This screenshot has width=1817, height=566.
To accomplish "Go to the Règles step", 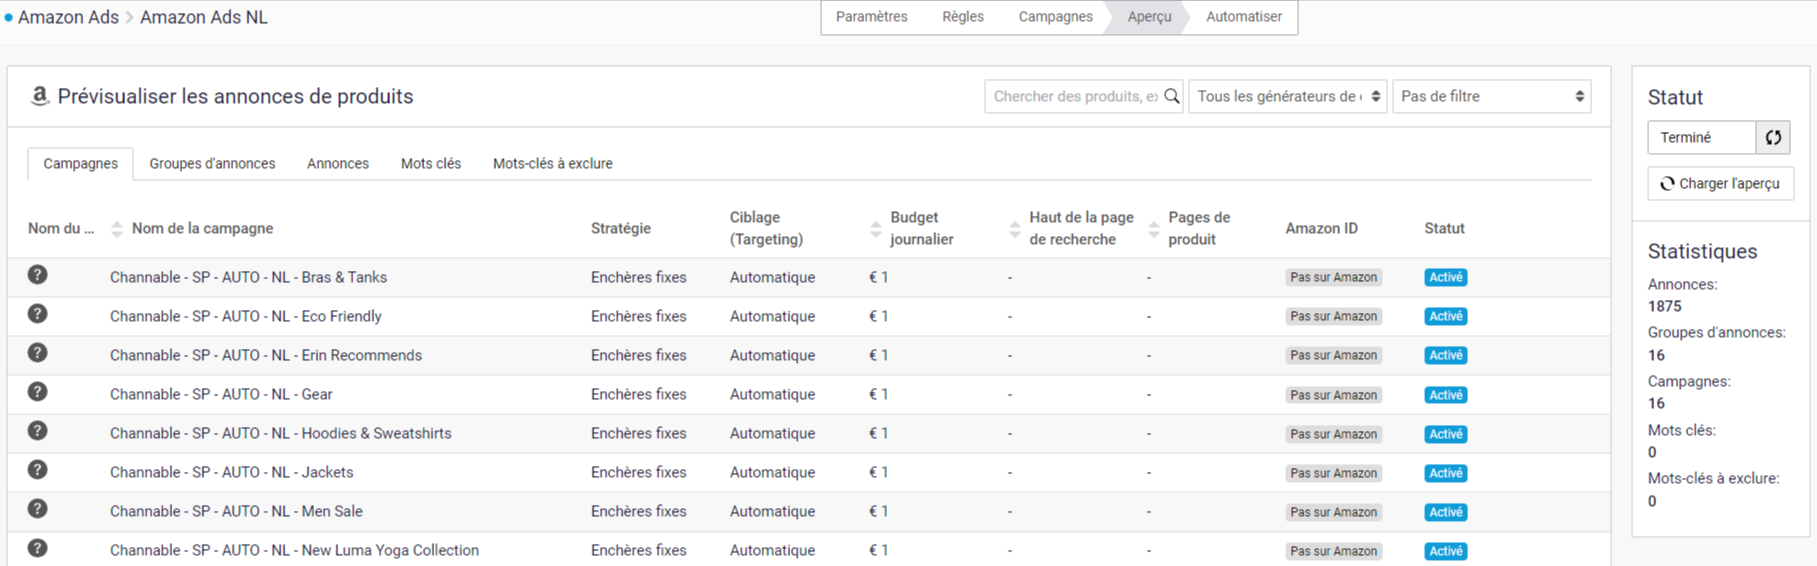I will point(963,17).
